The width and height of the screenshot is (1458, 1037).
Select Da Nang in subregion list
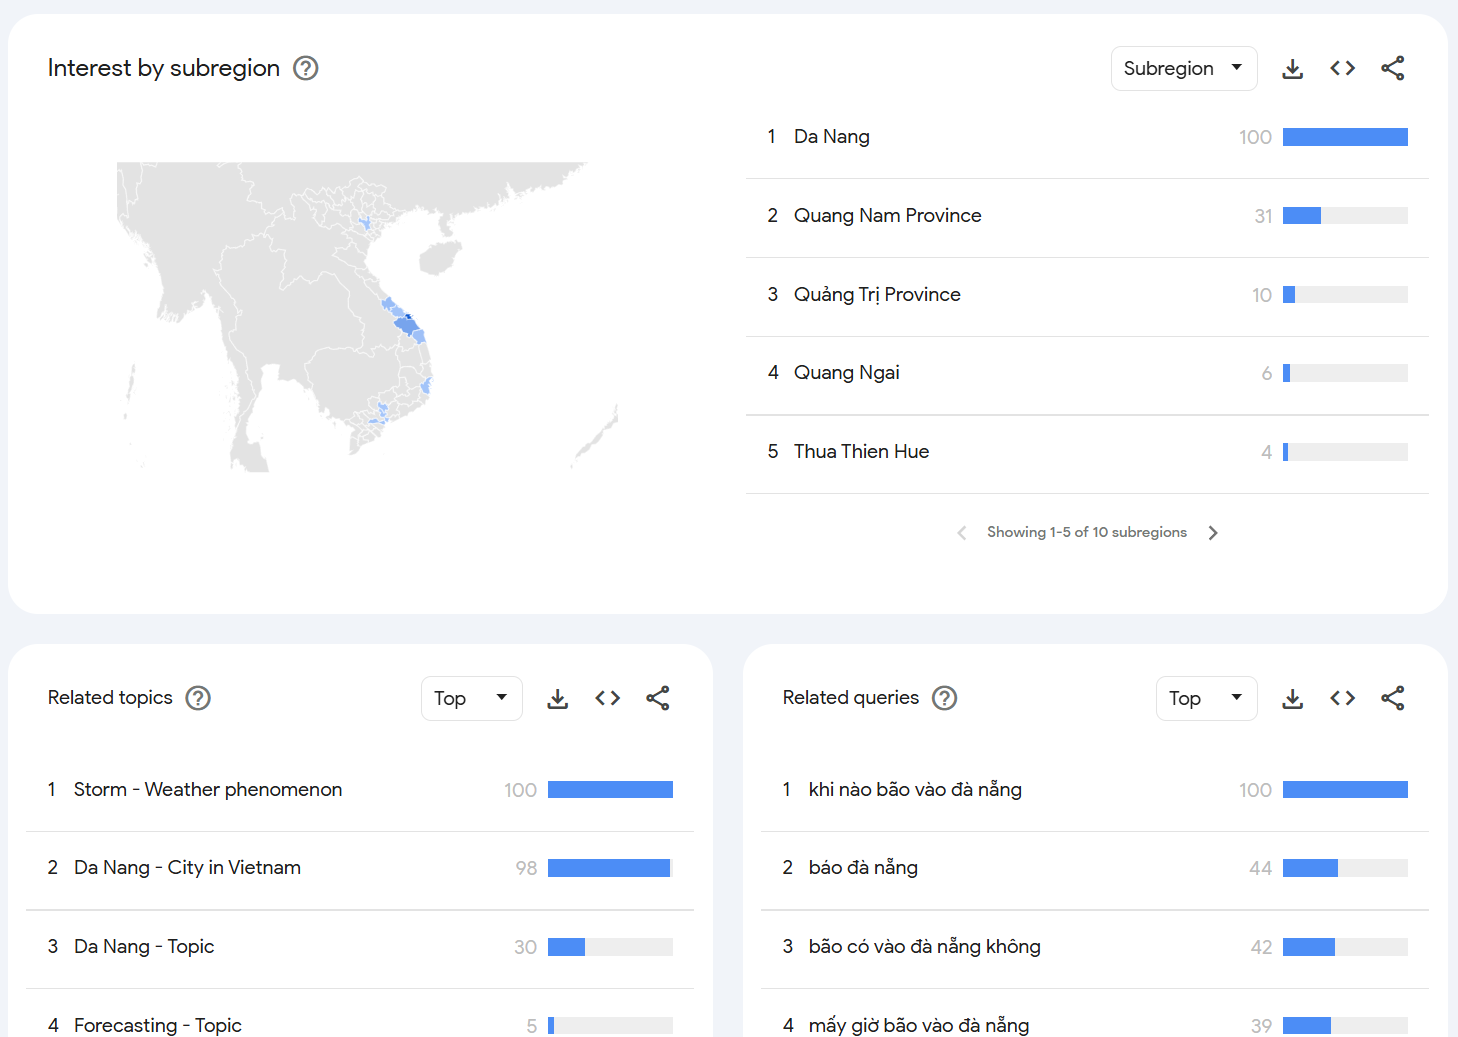pos(831,137)
